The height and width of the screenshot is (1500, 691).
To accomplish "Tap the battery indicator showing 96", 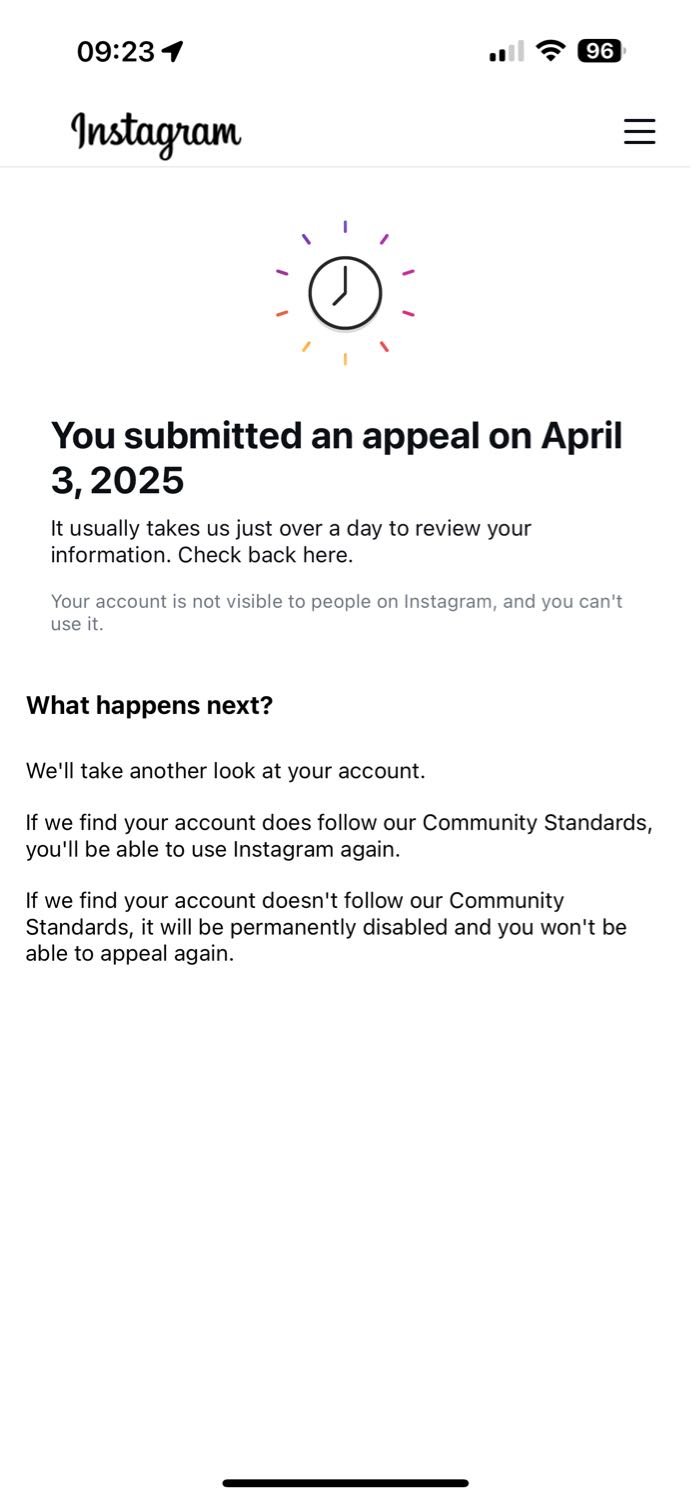I will tap(601, 51).
